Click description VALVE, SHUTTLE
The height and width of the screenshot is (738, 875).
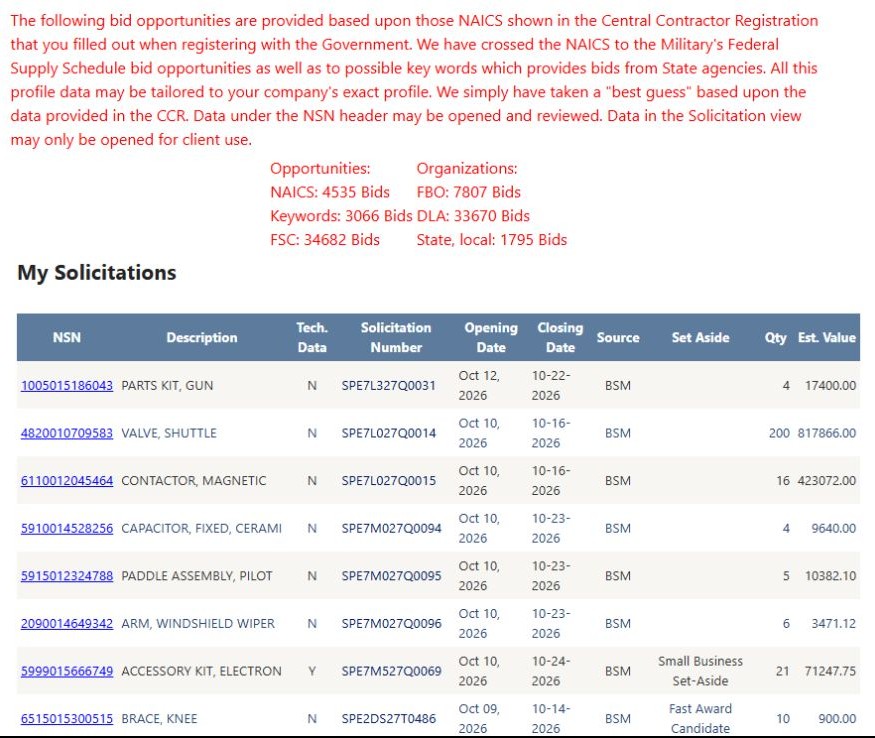click(x=169, y=433)
